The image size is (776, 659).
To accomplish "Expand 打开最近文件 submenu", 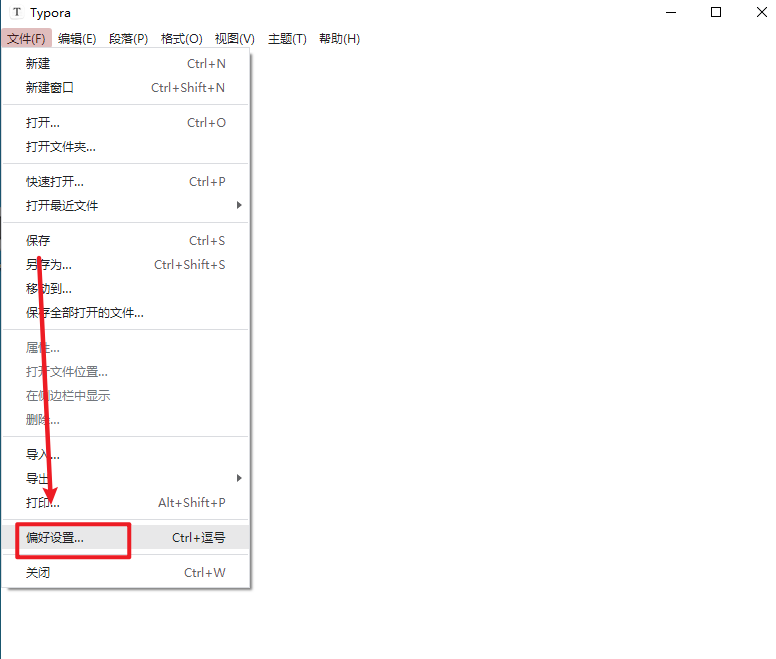I will [62, 206].
